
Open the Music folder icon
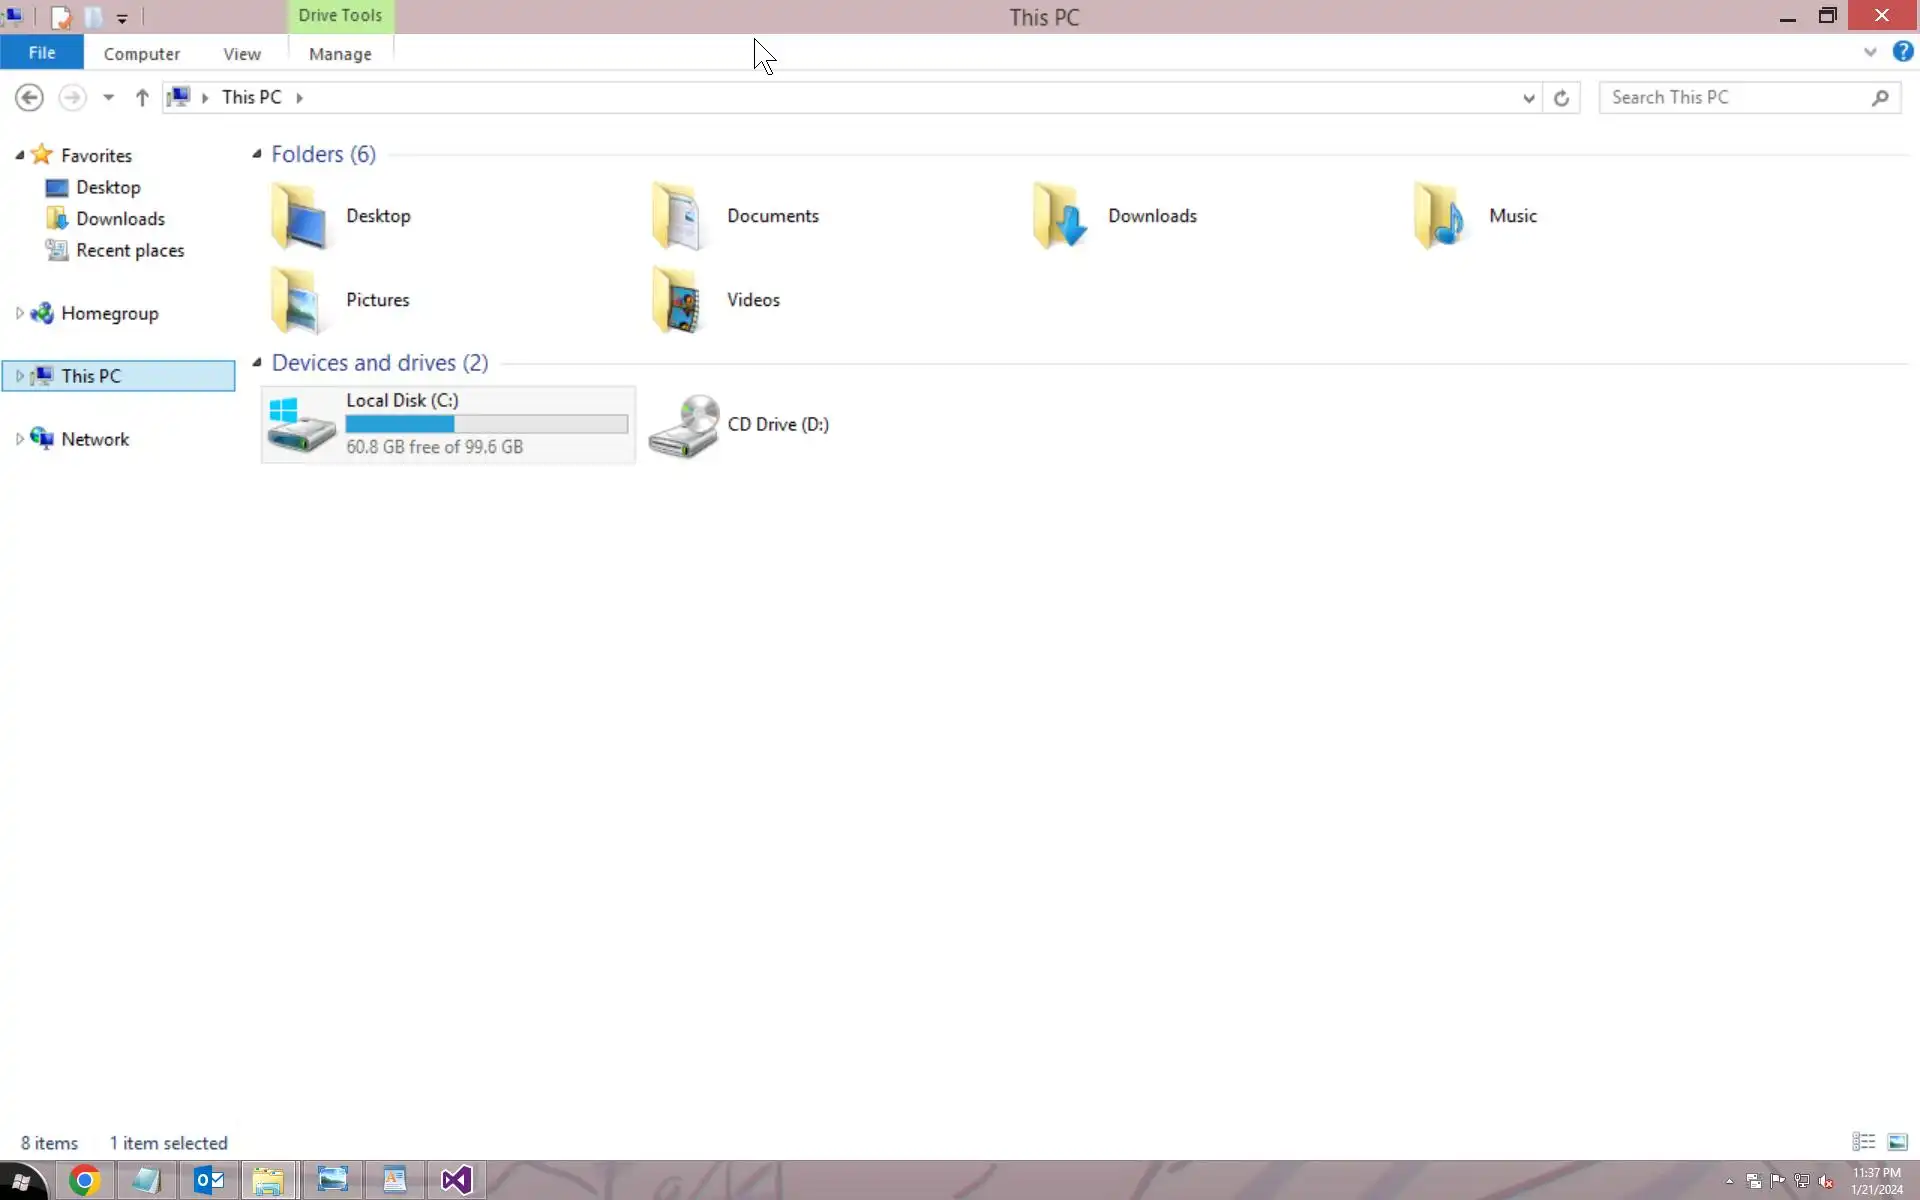coord(1440,216)
